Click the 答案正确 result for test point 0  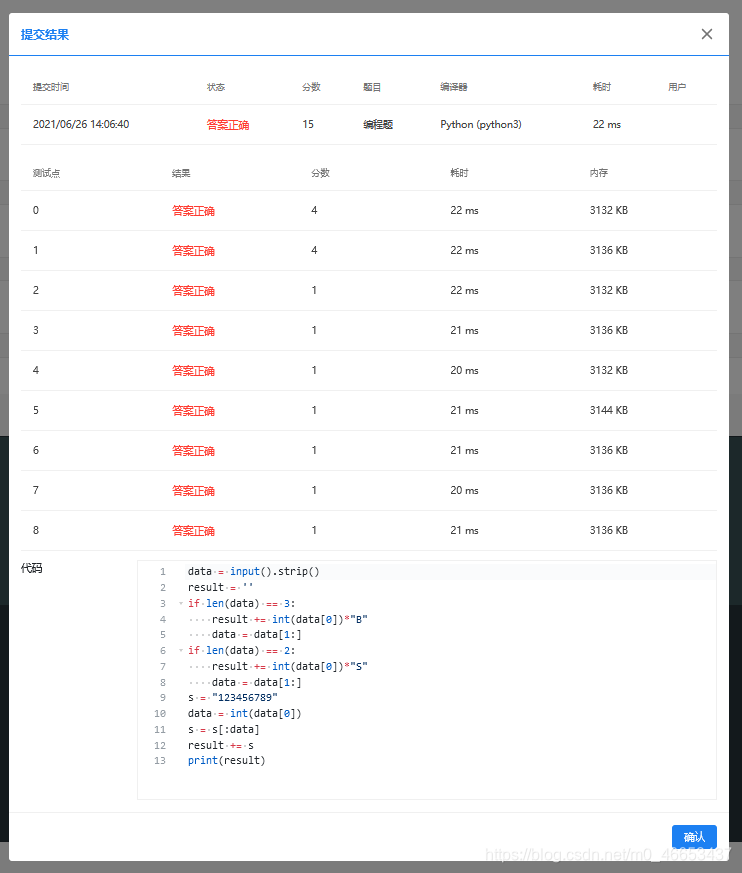tap(193, 210)
